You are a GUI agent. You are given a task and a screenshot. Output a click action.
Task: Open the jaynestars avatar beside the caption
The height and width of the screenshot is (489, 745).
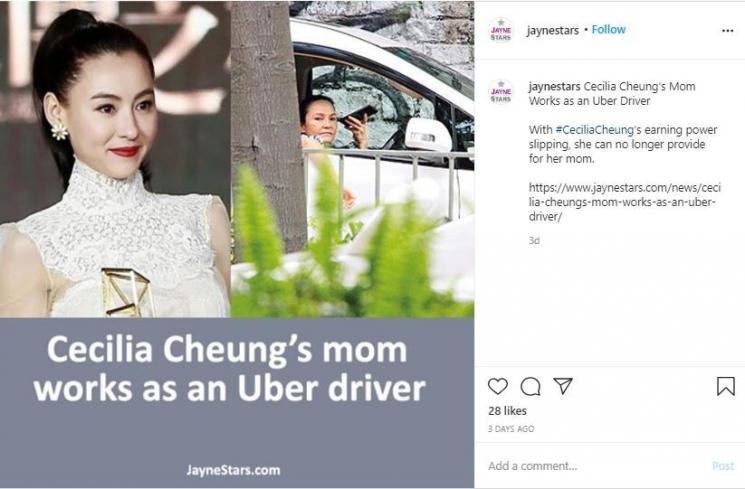(501, 92)
